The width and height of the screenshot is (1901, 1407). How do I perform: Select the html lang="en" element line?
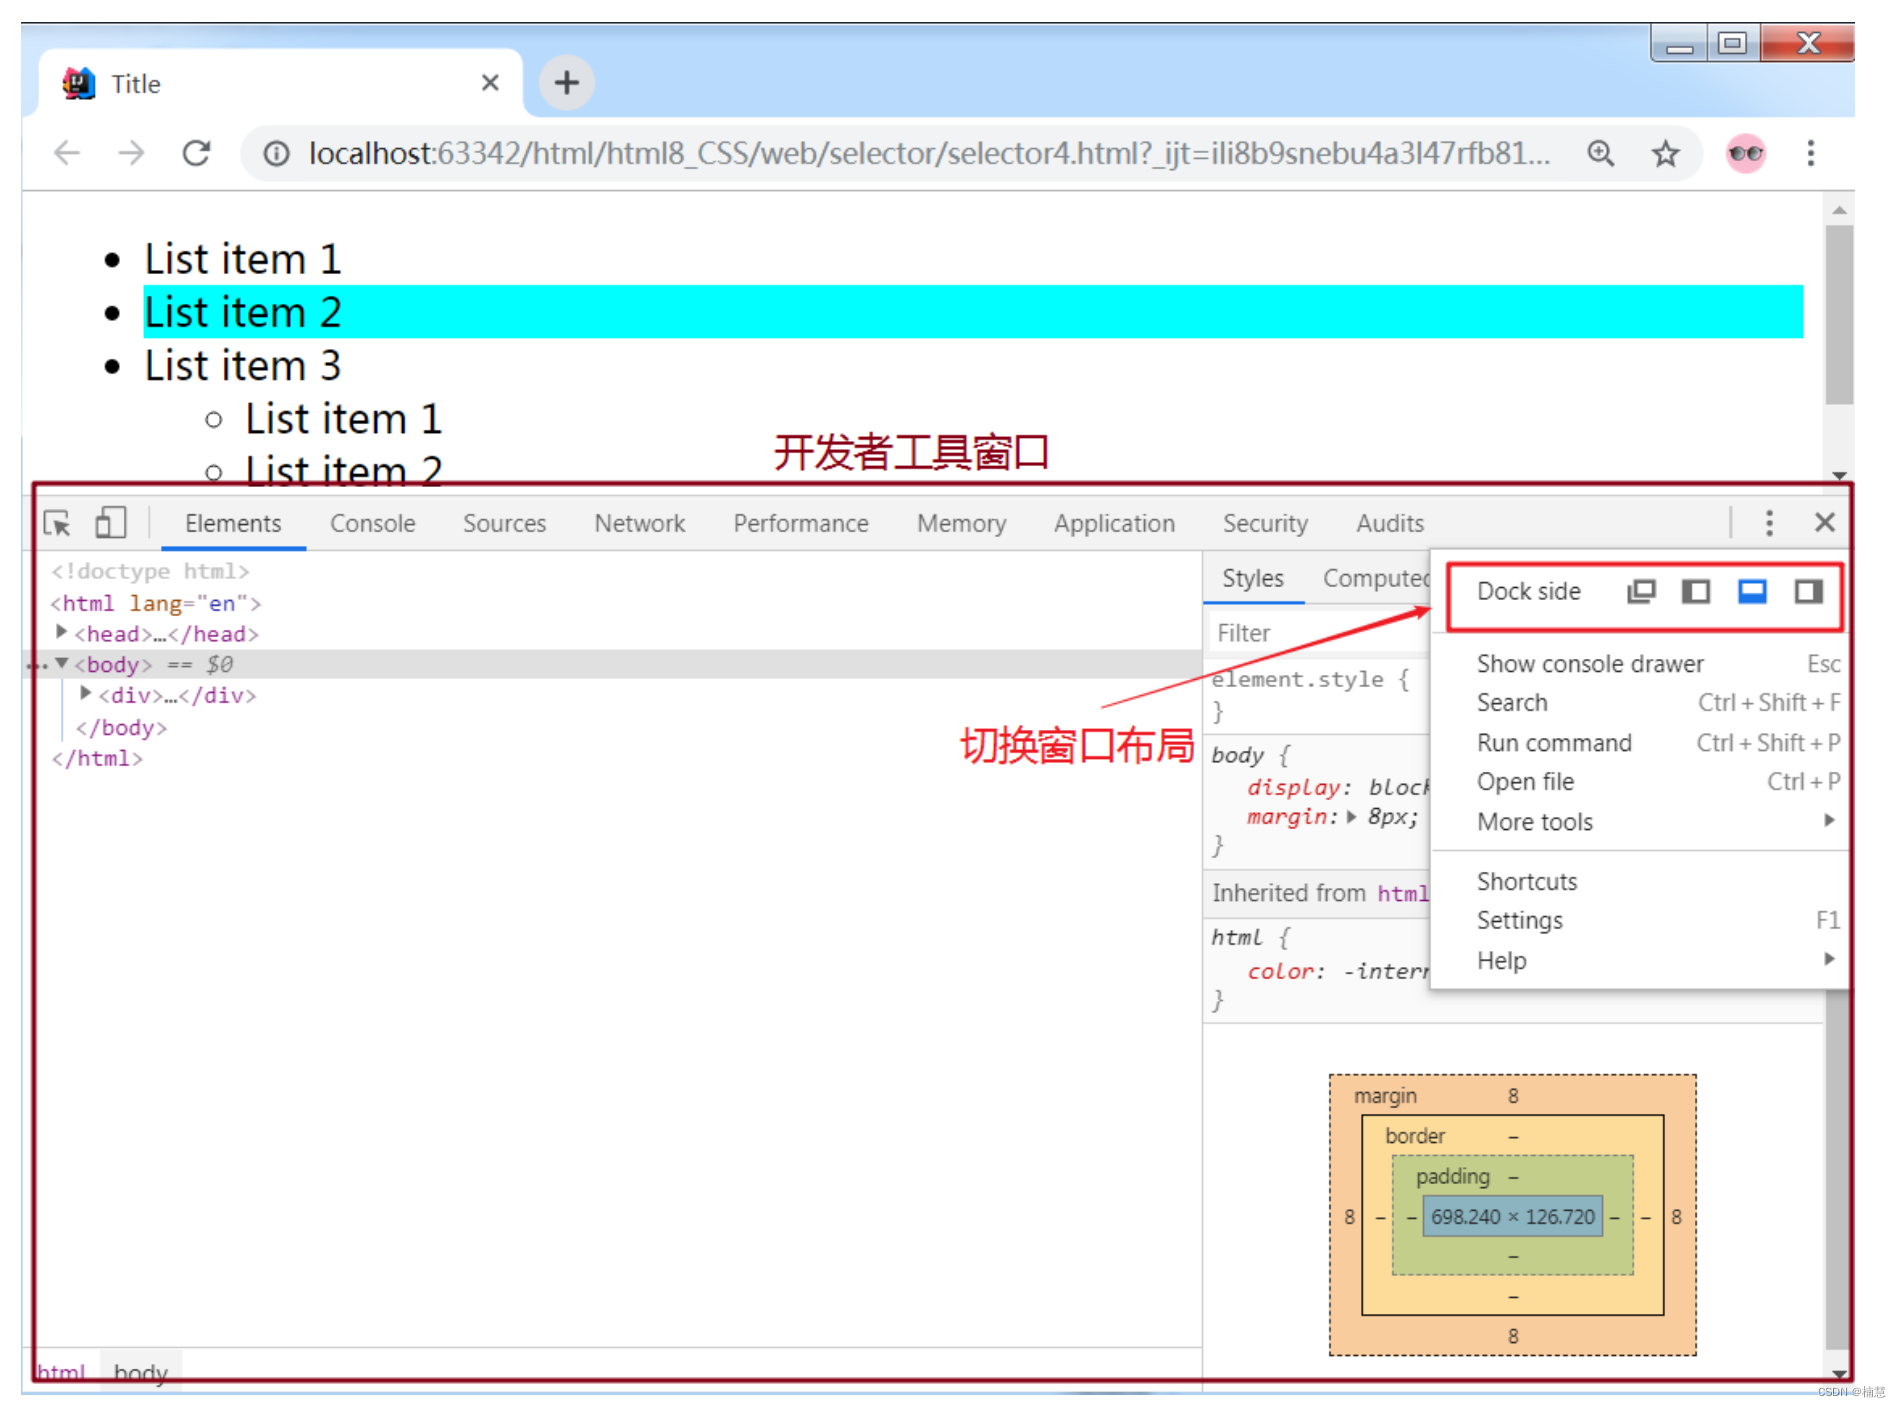[x=156, y=603]
